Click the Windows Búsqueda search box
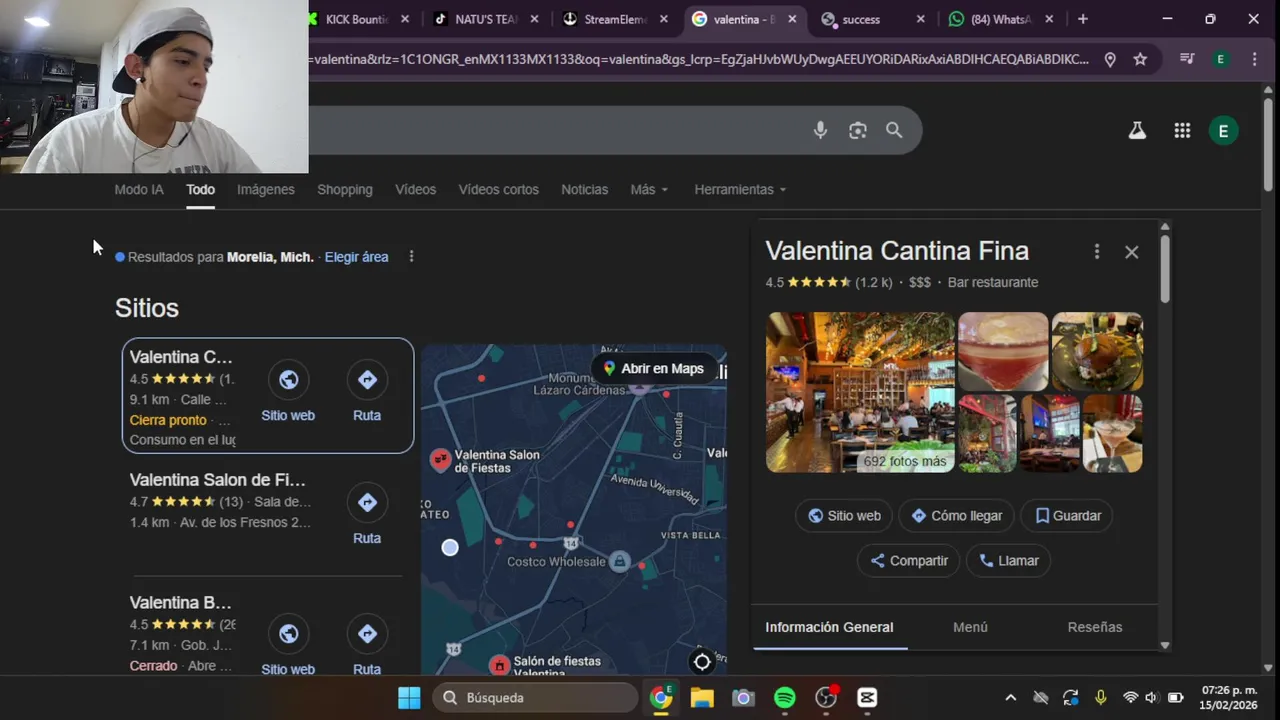 pyautogui.click(x=537, y=697)
